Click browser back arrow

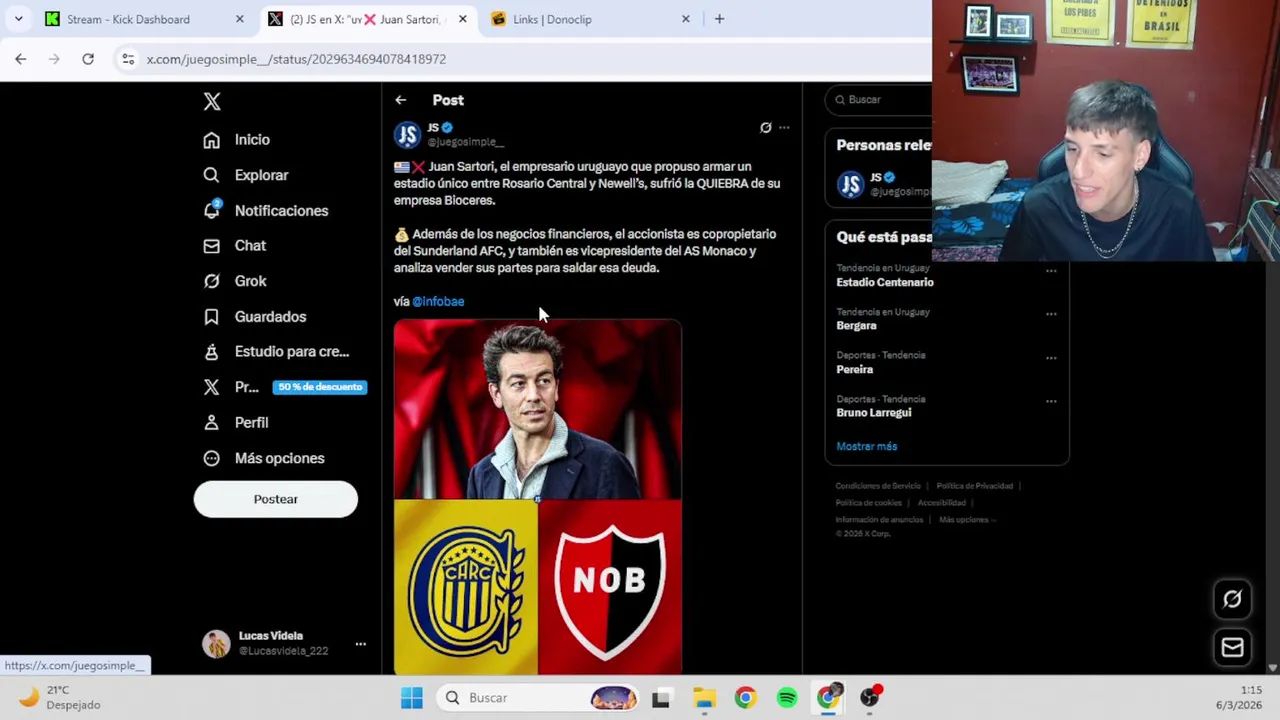[21, 59]
